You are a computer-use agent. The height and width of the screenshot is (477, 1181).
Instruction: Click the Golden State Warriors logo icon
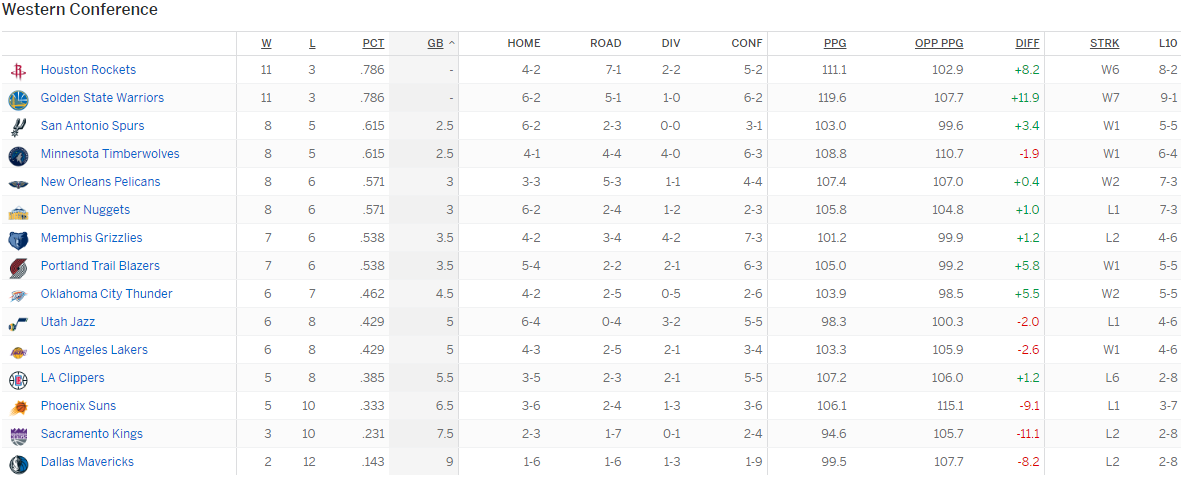click(18, 99)
